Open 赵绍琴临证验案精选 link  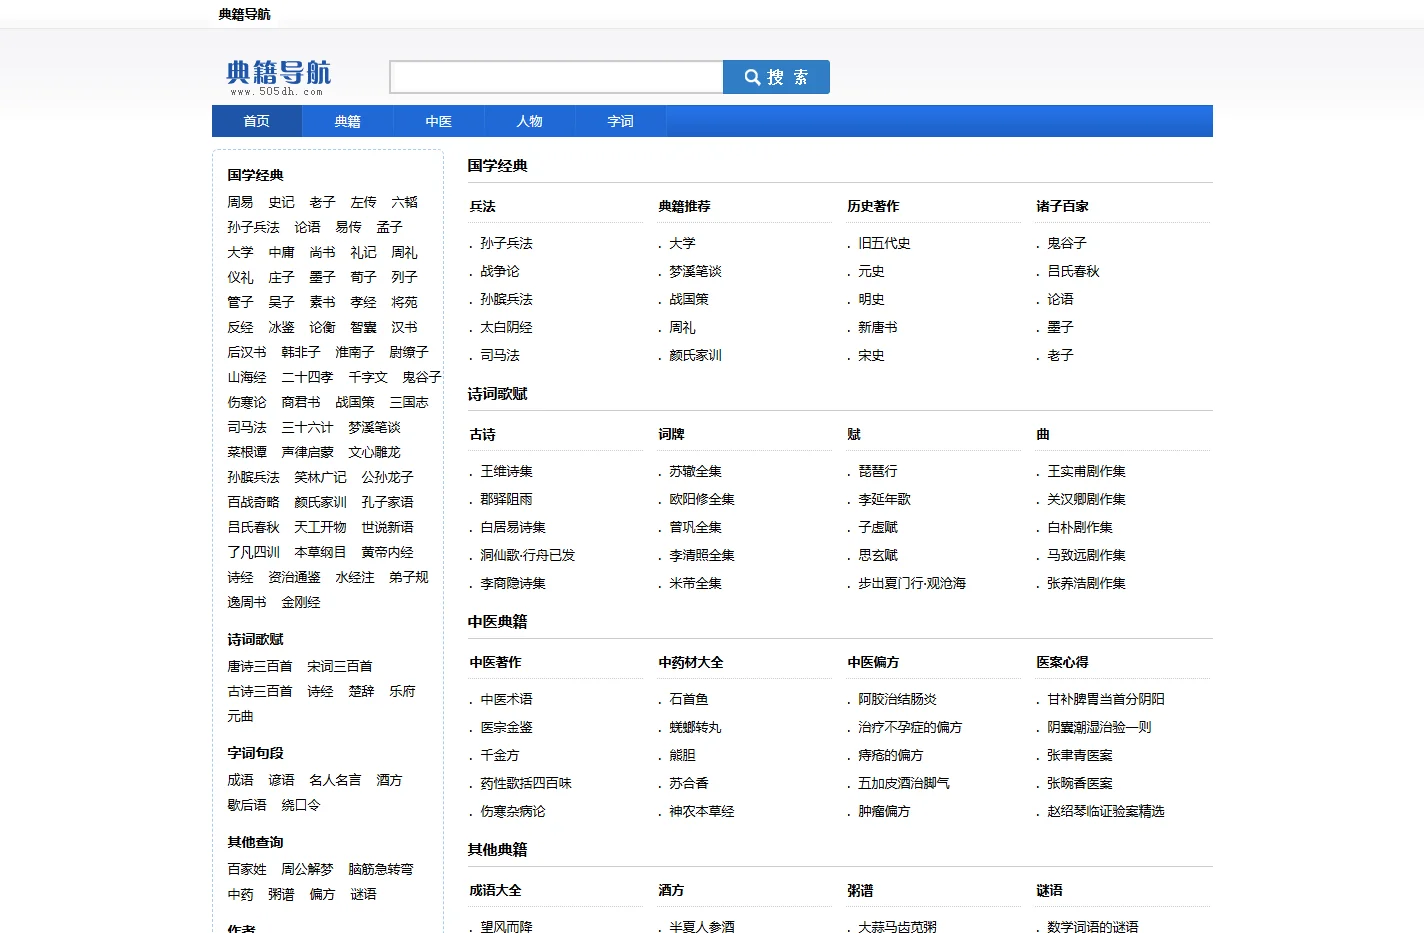click(x=1106, y=811)
